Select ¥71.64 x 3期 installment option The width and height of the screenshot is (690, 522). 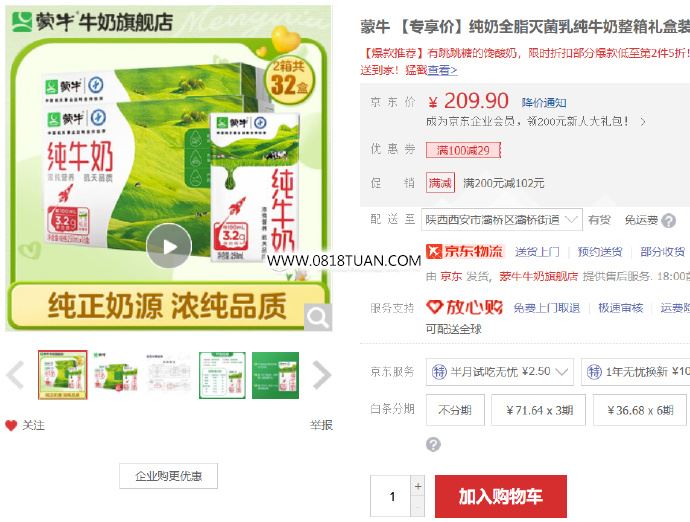pyautogui.click(x=538, y=410)
